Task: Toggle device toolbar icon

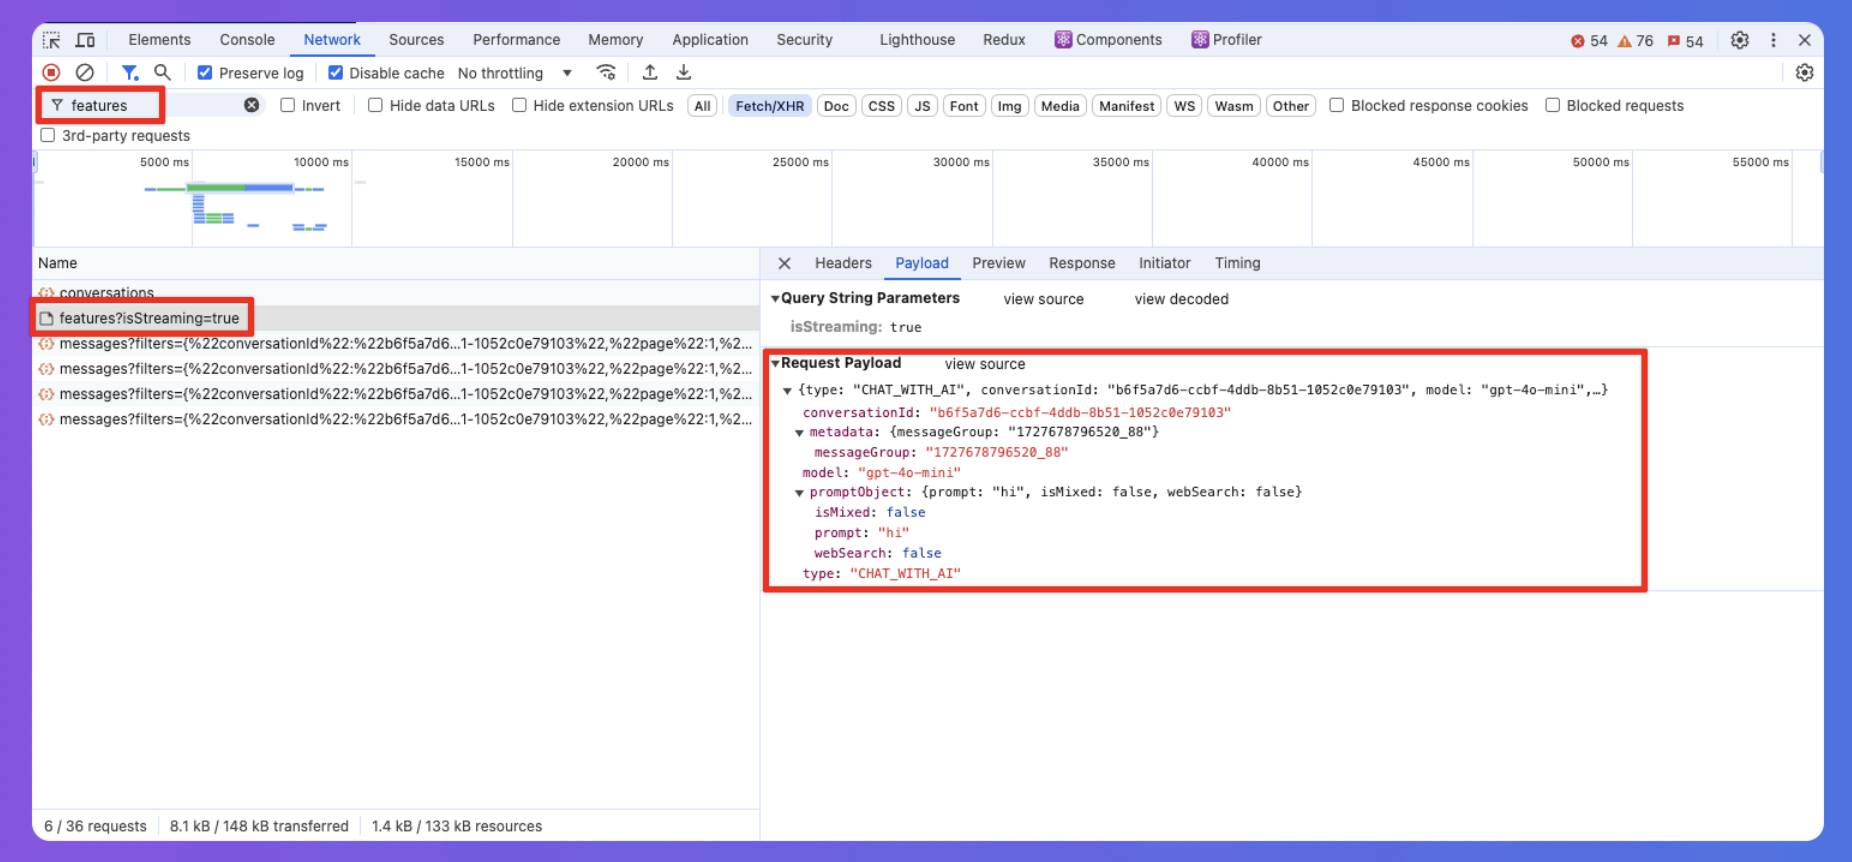Action: (86, 40)
